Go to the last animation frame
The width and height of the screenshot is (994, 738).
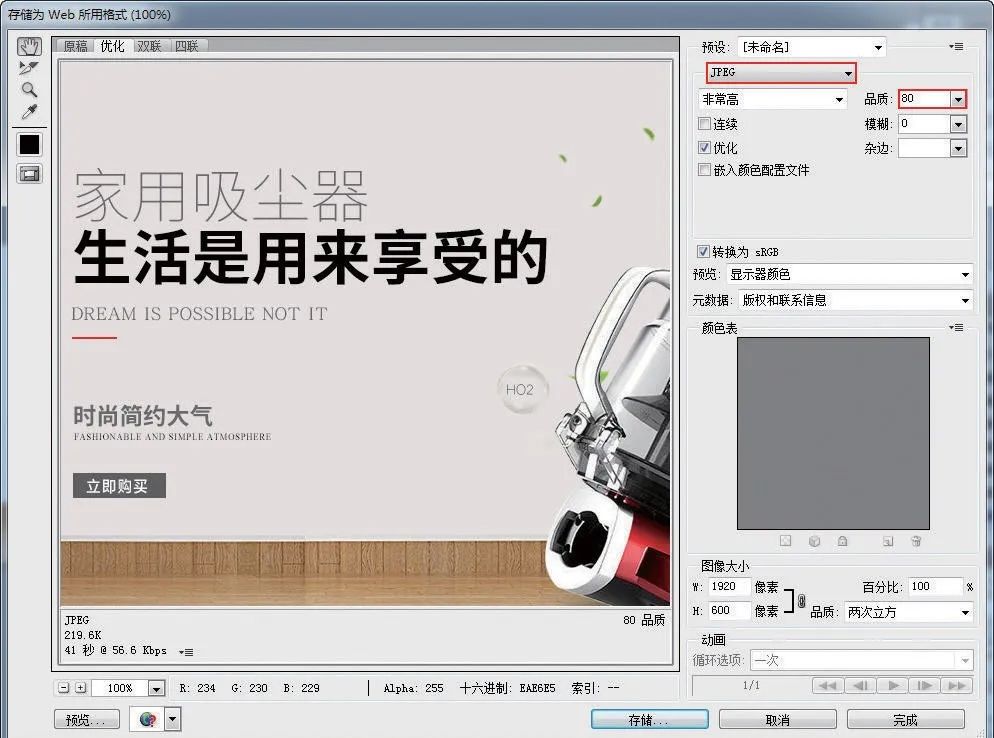(957, 685)
